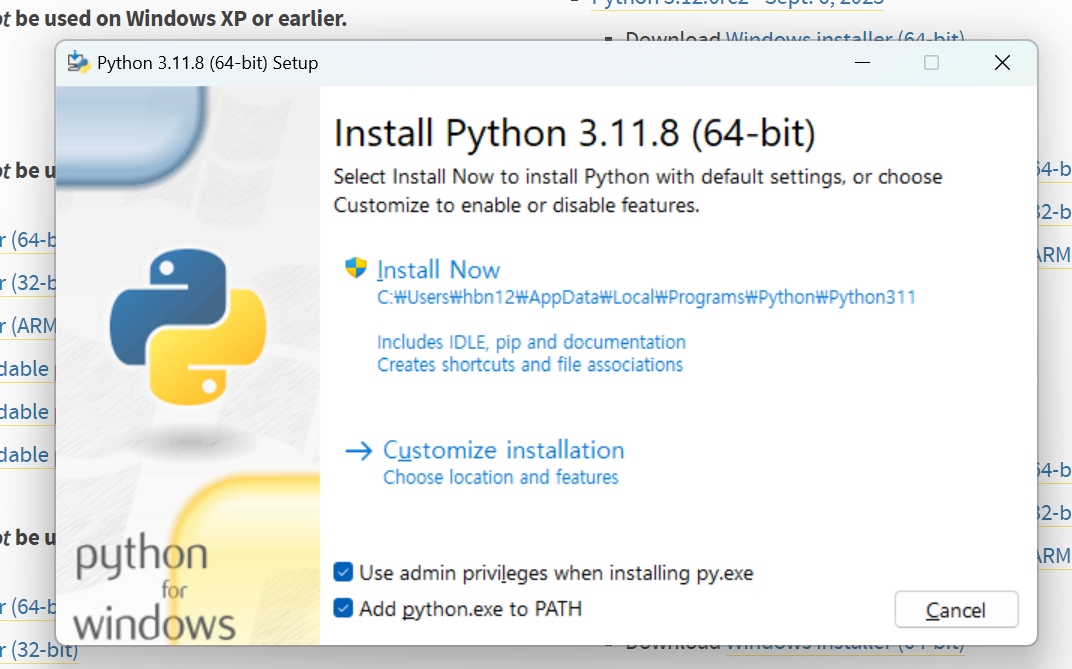
Task: Cancel the Python setup
Action: 956,610
